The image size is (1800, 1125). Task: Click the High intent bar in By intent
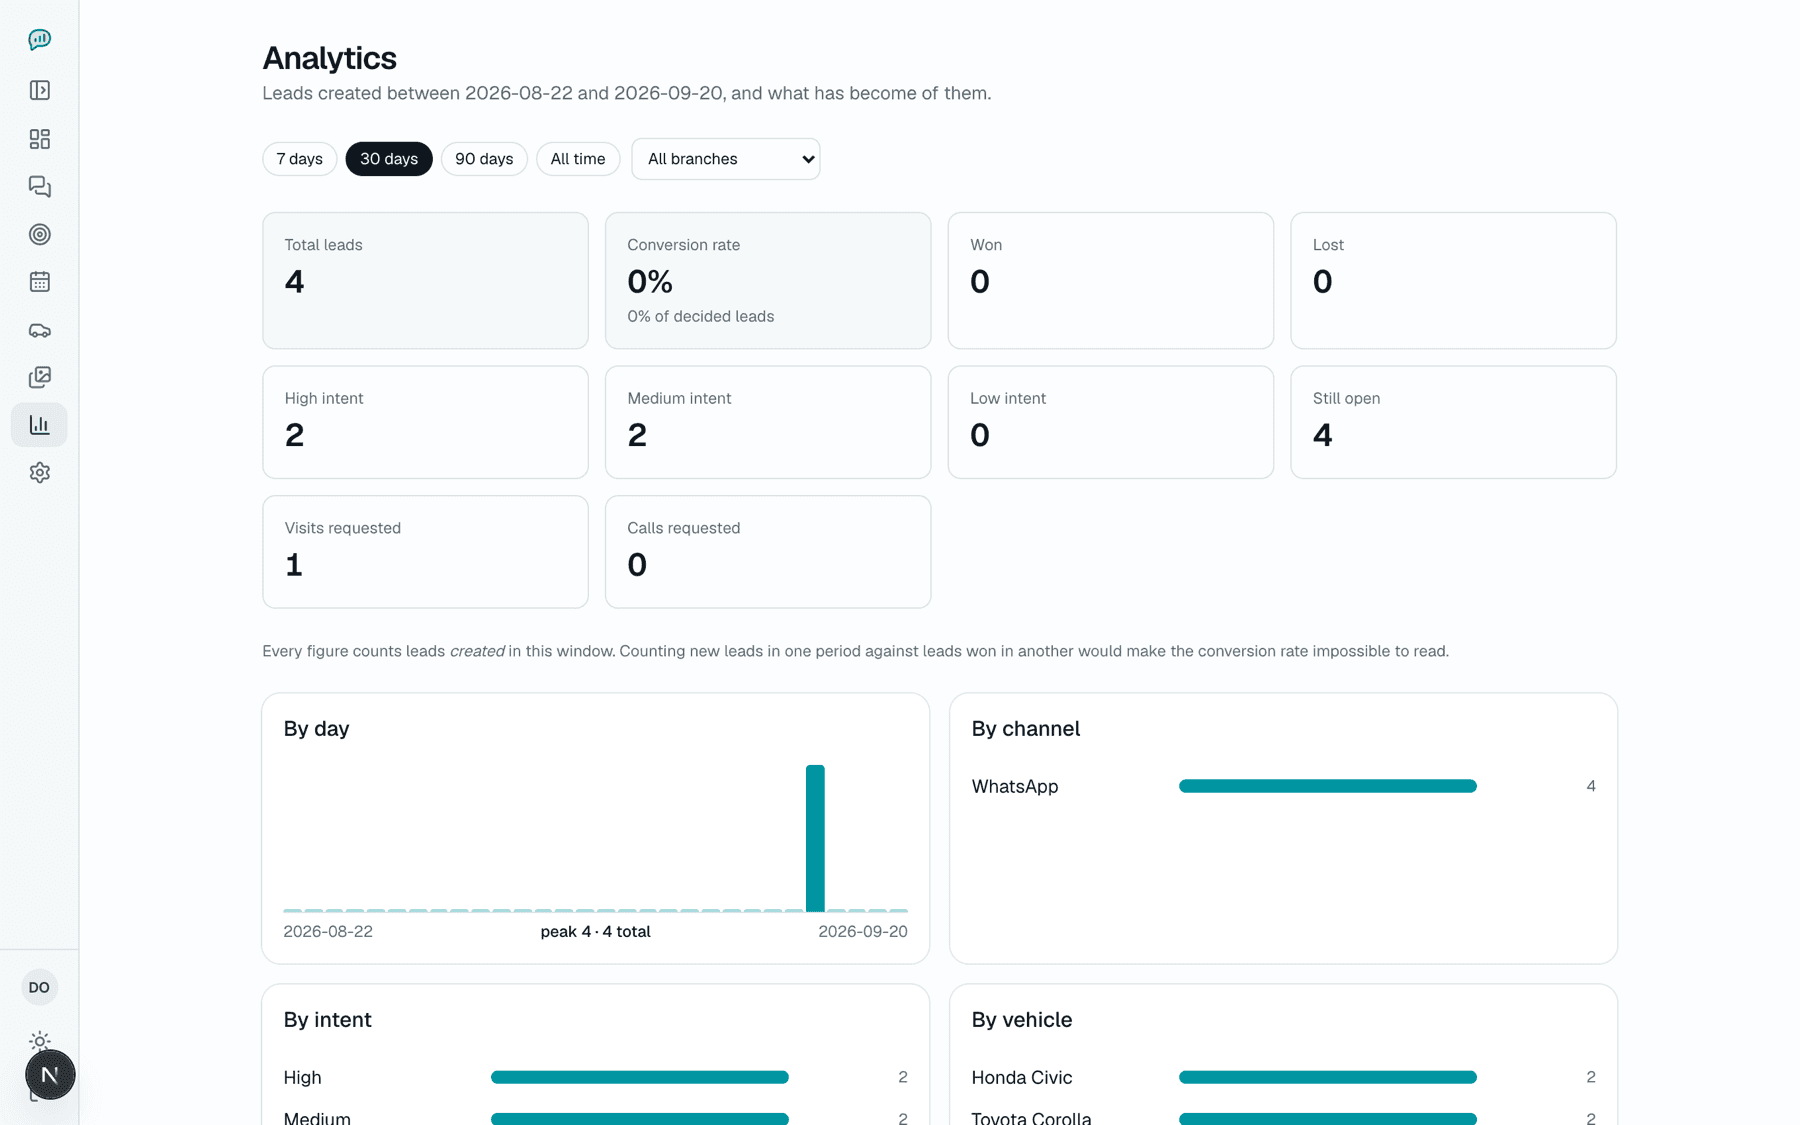click(640, 1077)
